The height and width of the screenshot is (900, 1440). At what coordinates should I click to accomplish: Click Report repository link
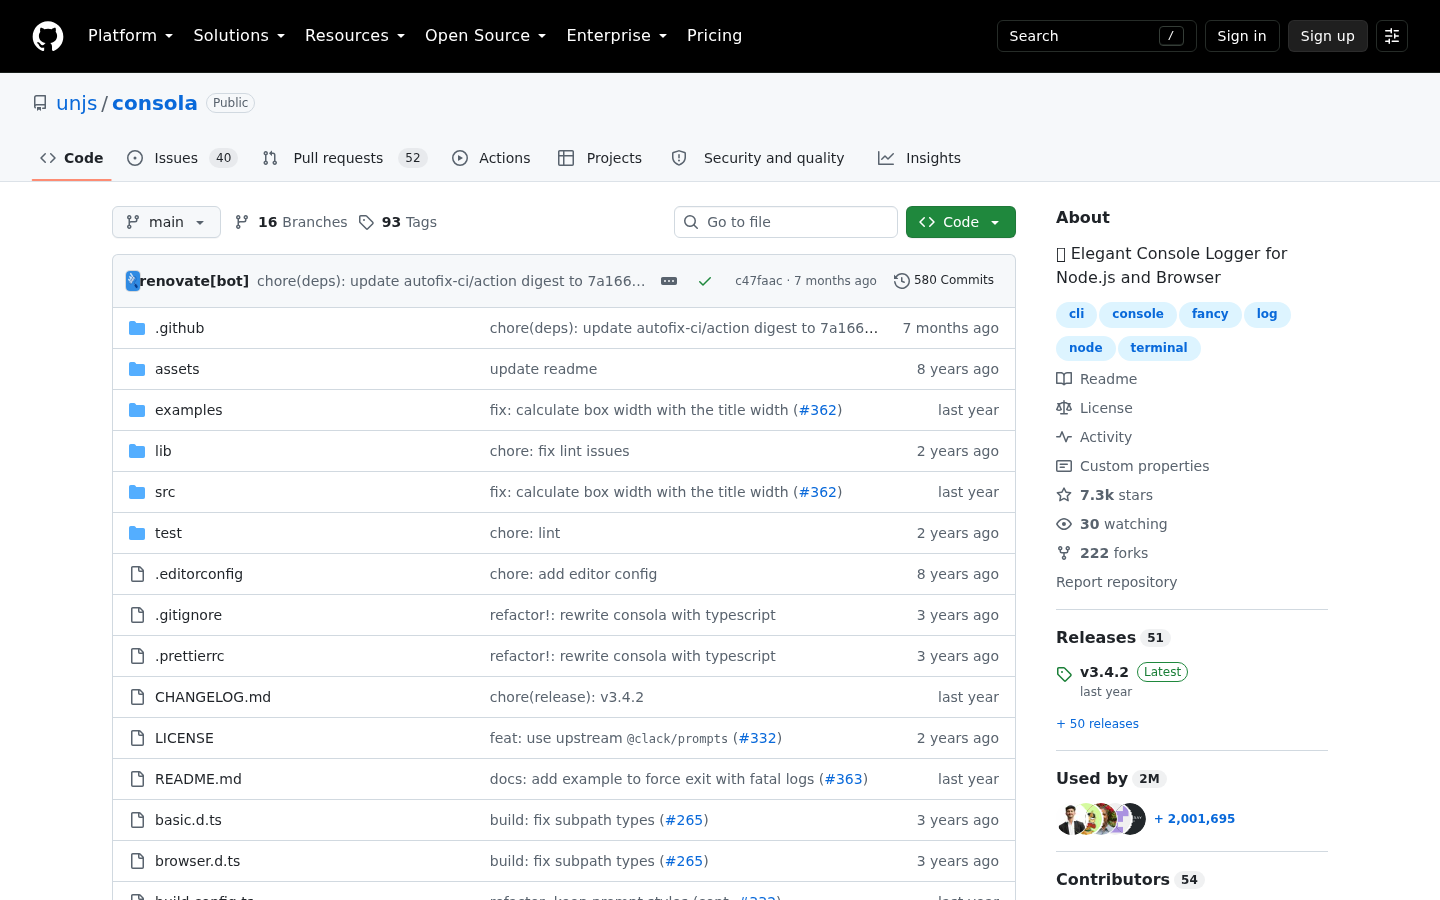(1116, 582)
